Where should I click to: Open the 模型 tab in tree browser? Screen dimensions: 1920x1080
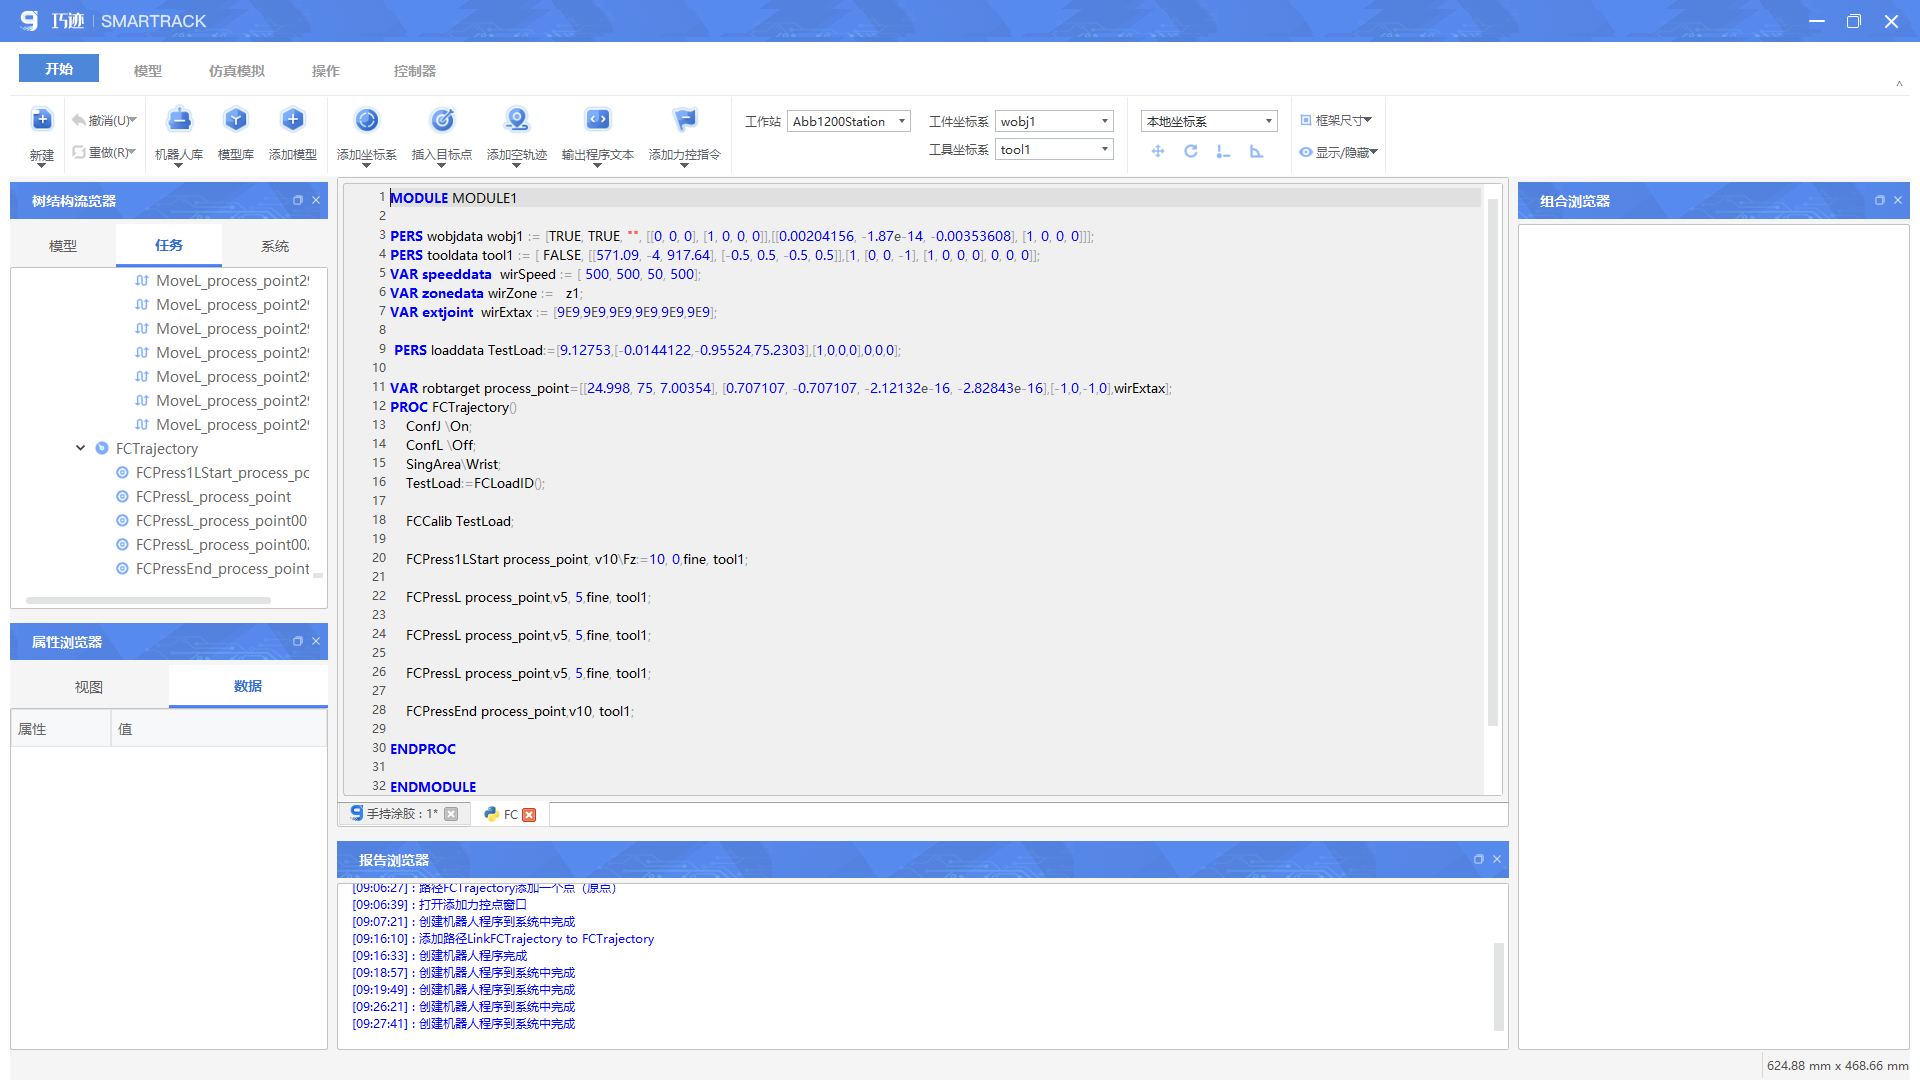point(63,246)
